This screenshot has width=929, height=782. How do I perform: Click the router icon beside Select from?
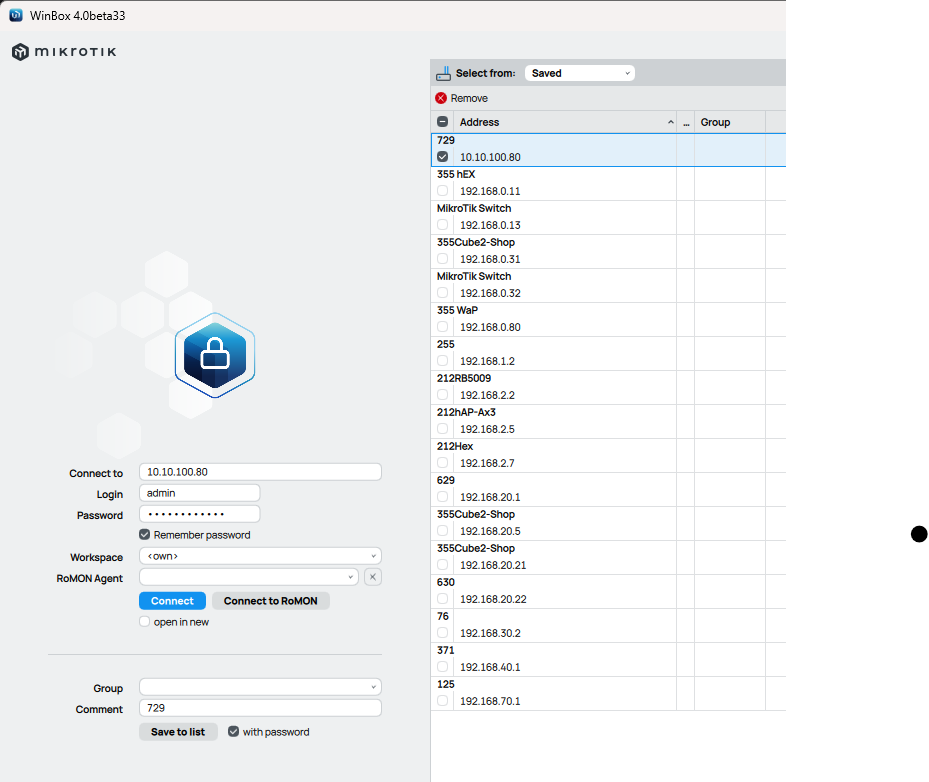tap(443, 73)
